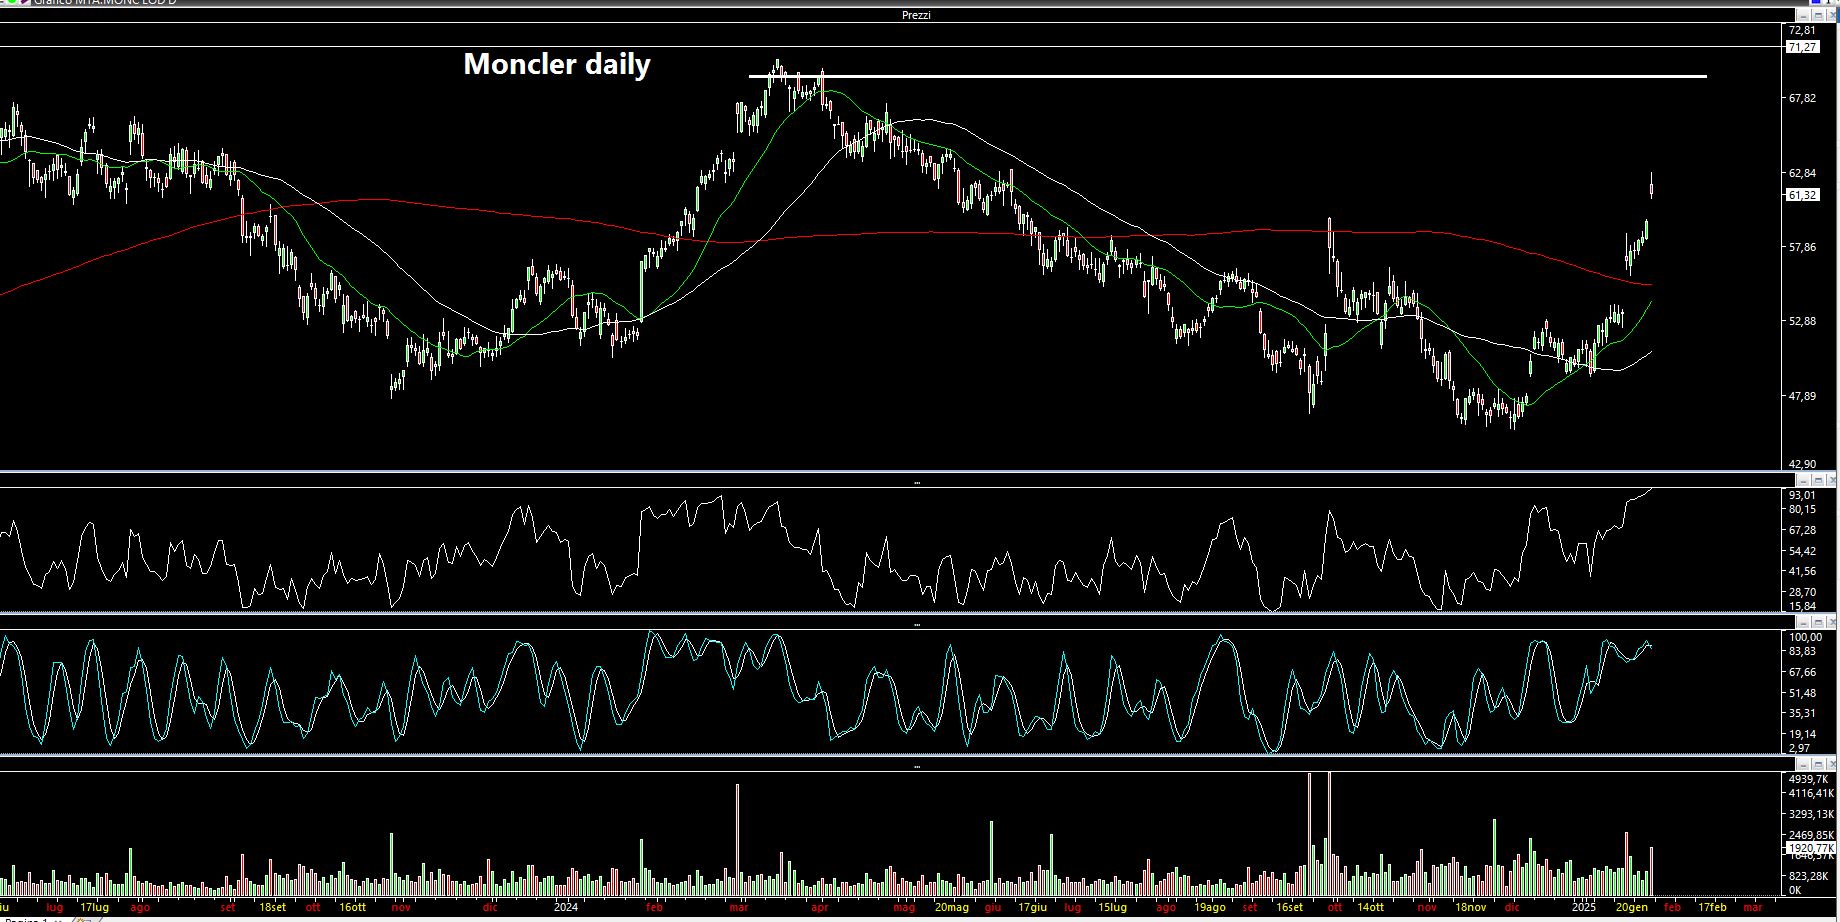Screen dimensions: 1840x922
Task: Click the 17giu date label
Action: 1032,907
